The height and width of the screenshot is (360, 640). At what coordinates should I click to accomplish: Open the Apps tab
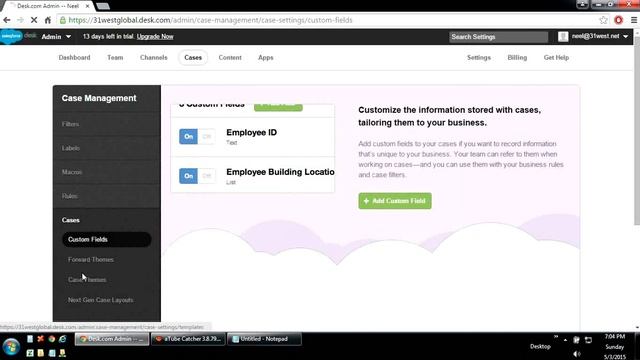point(265,58)
